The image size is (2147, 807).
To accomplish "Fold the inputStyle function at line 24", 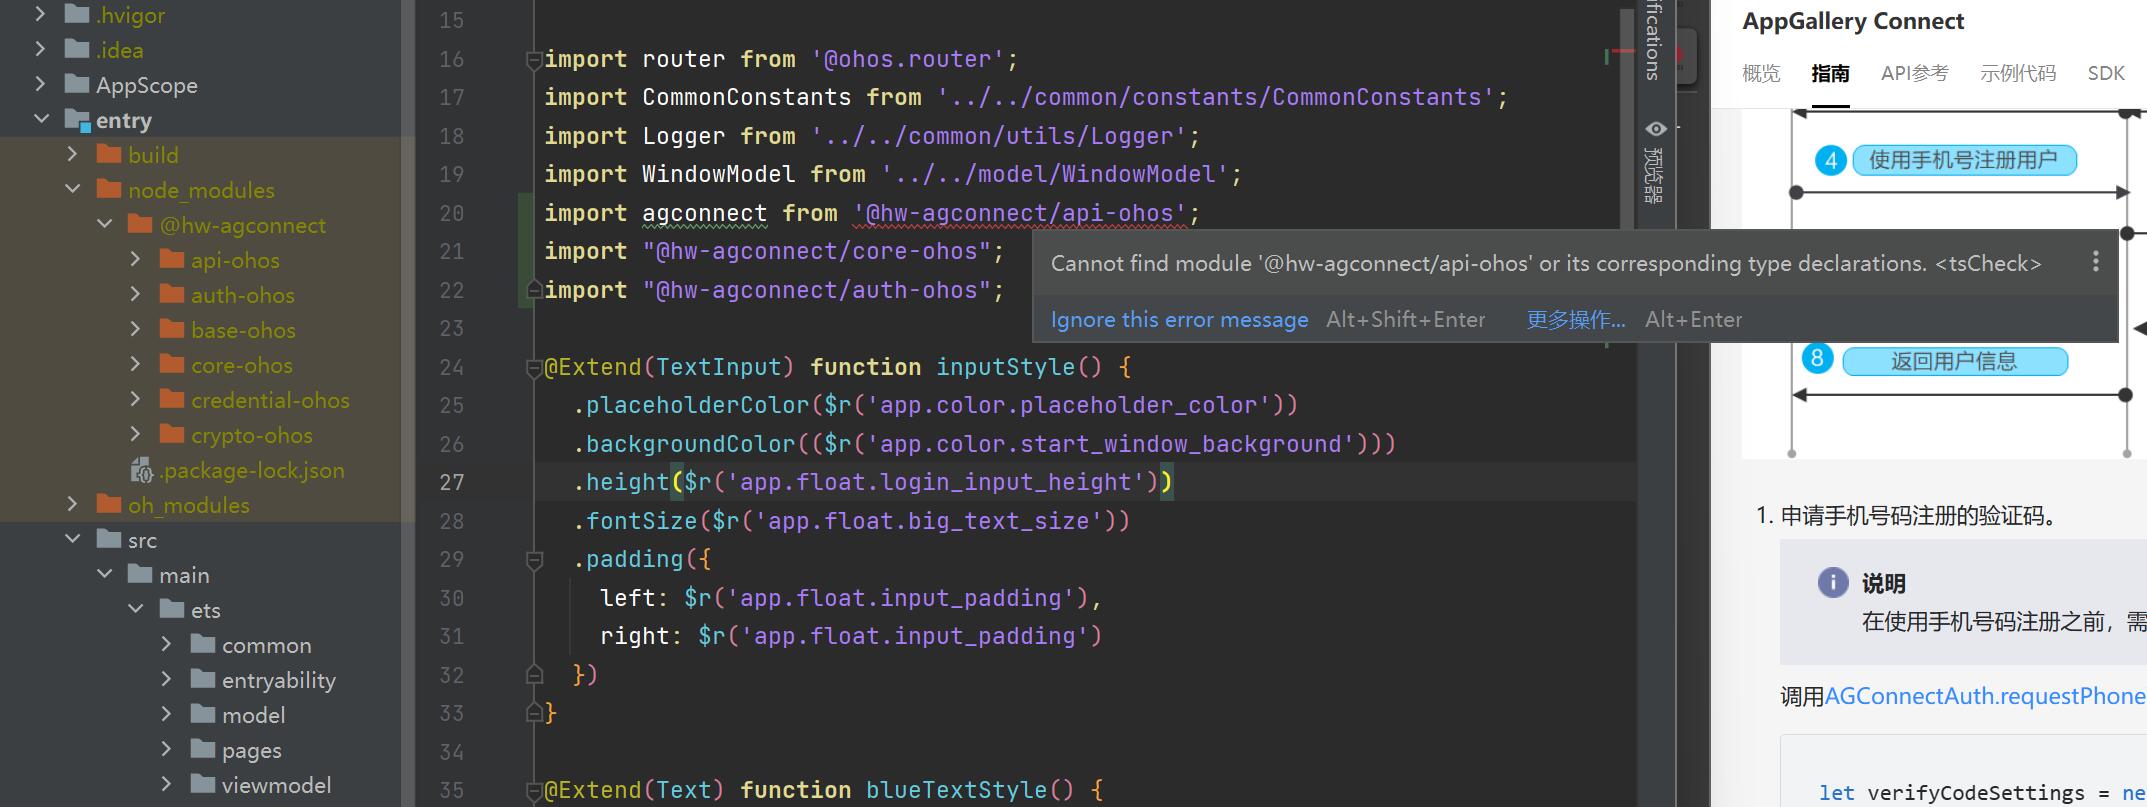I will (534, 367).
